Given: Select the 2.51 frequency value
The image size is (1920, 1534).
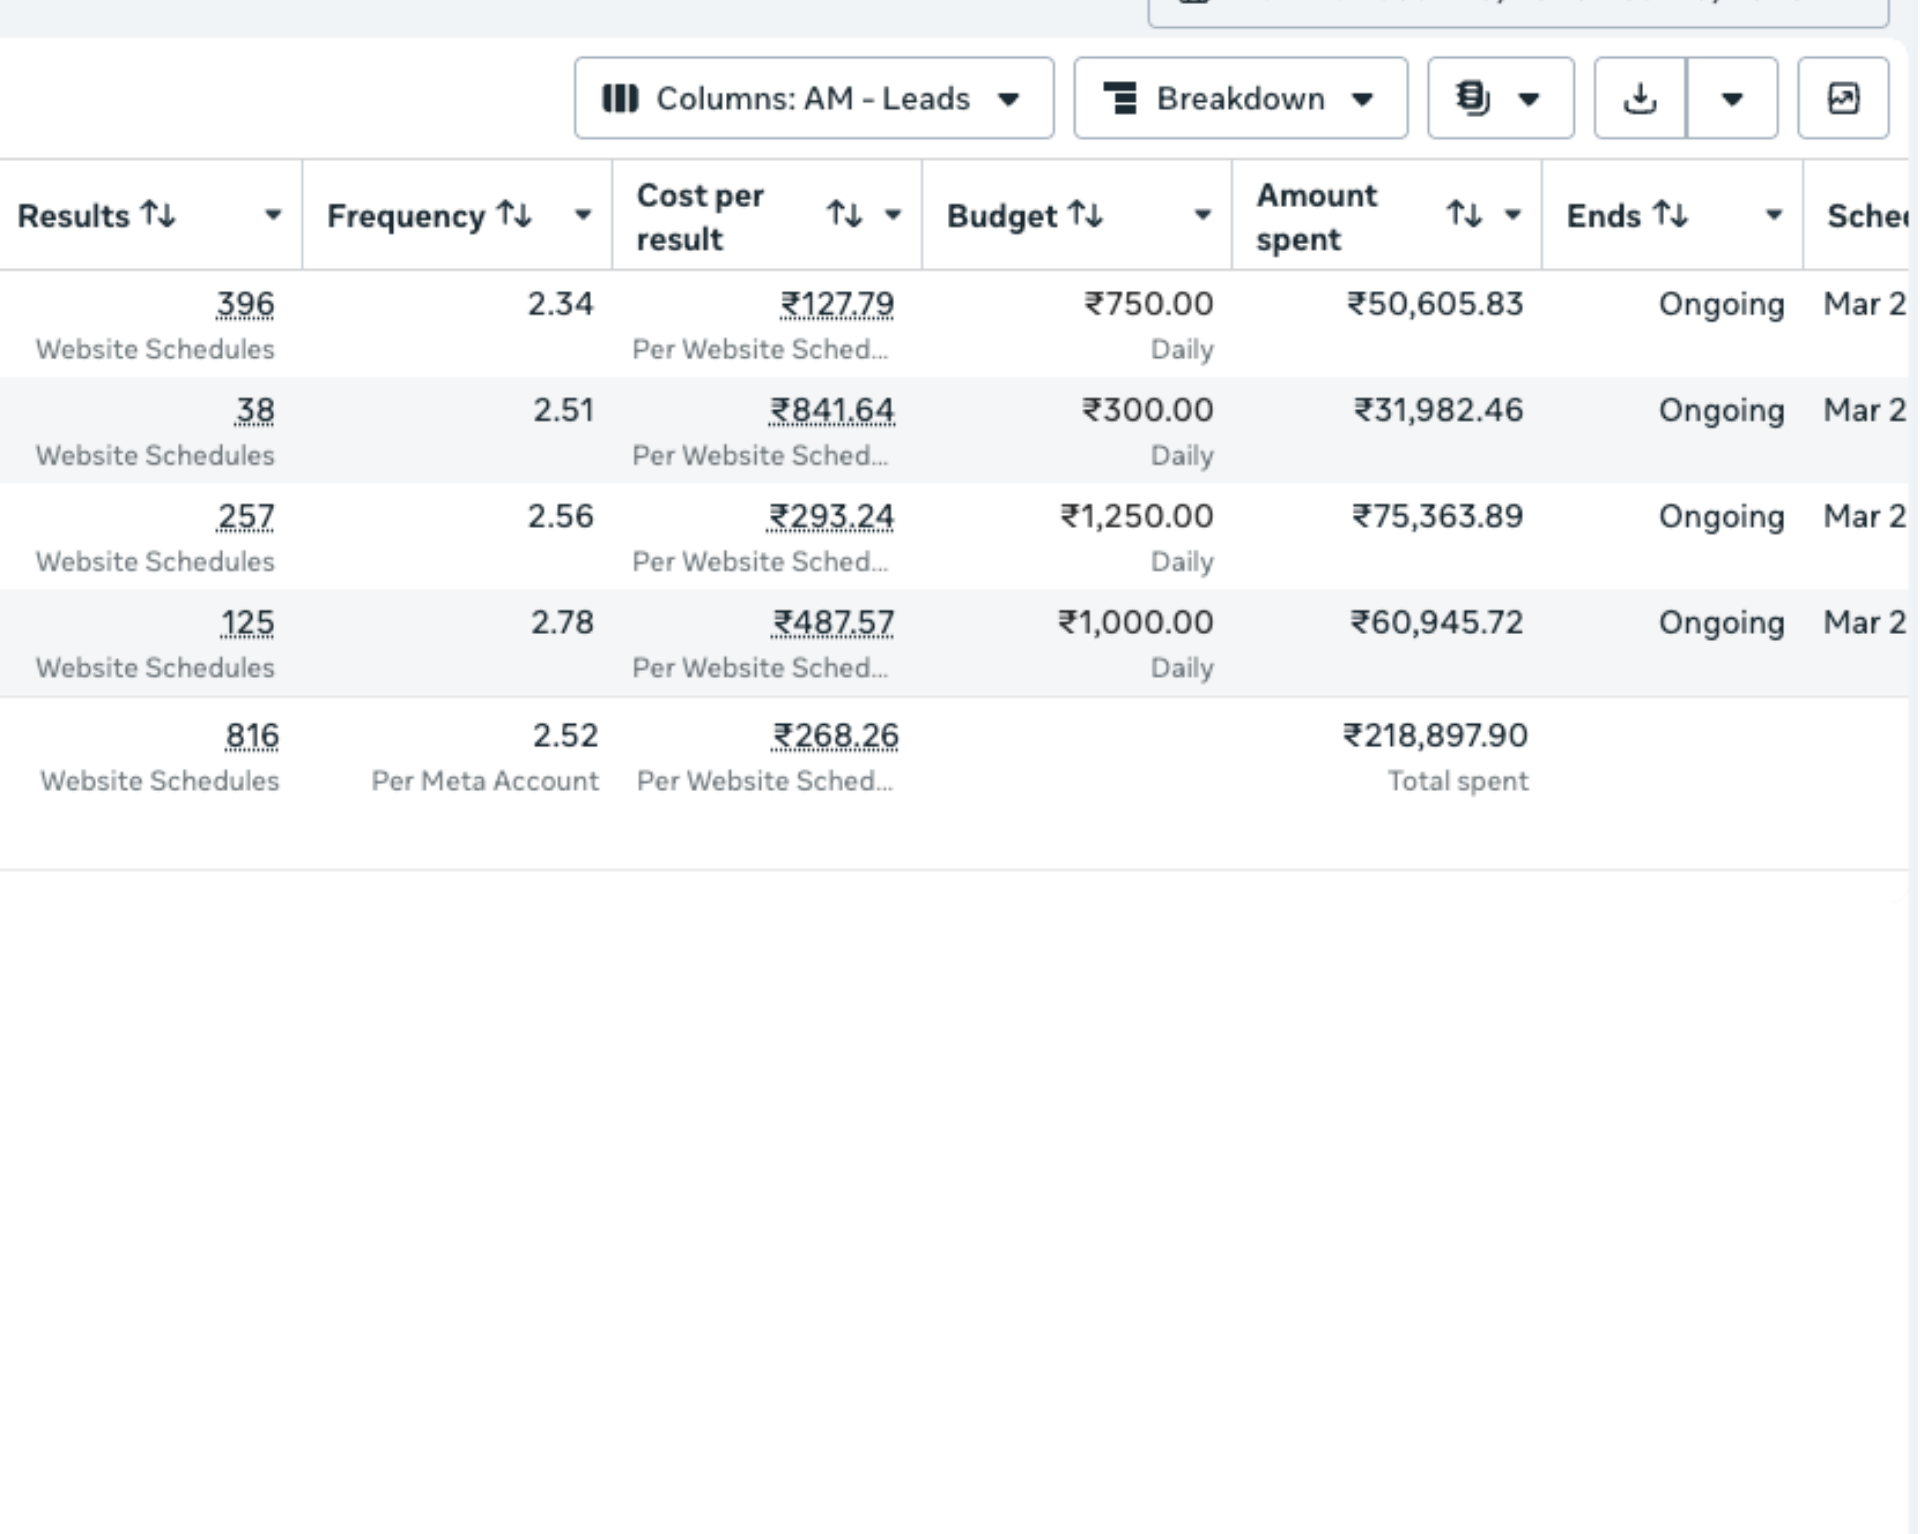Looking at the screenshot, I should (563, 410).
